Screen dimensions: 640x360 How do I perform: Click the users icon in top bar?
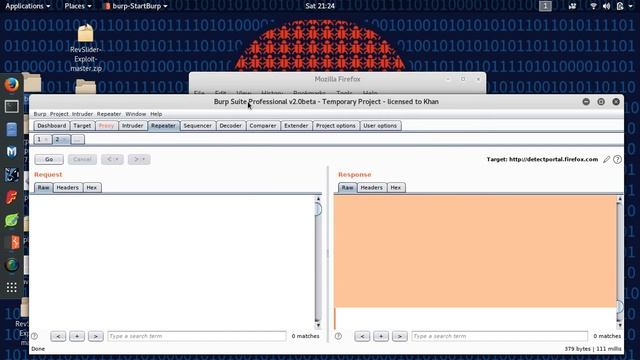pyautogui.click(x=573, y=6)
